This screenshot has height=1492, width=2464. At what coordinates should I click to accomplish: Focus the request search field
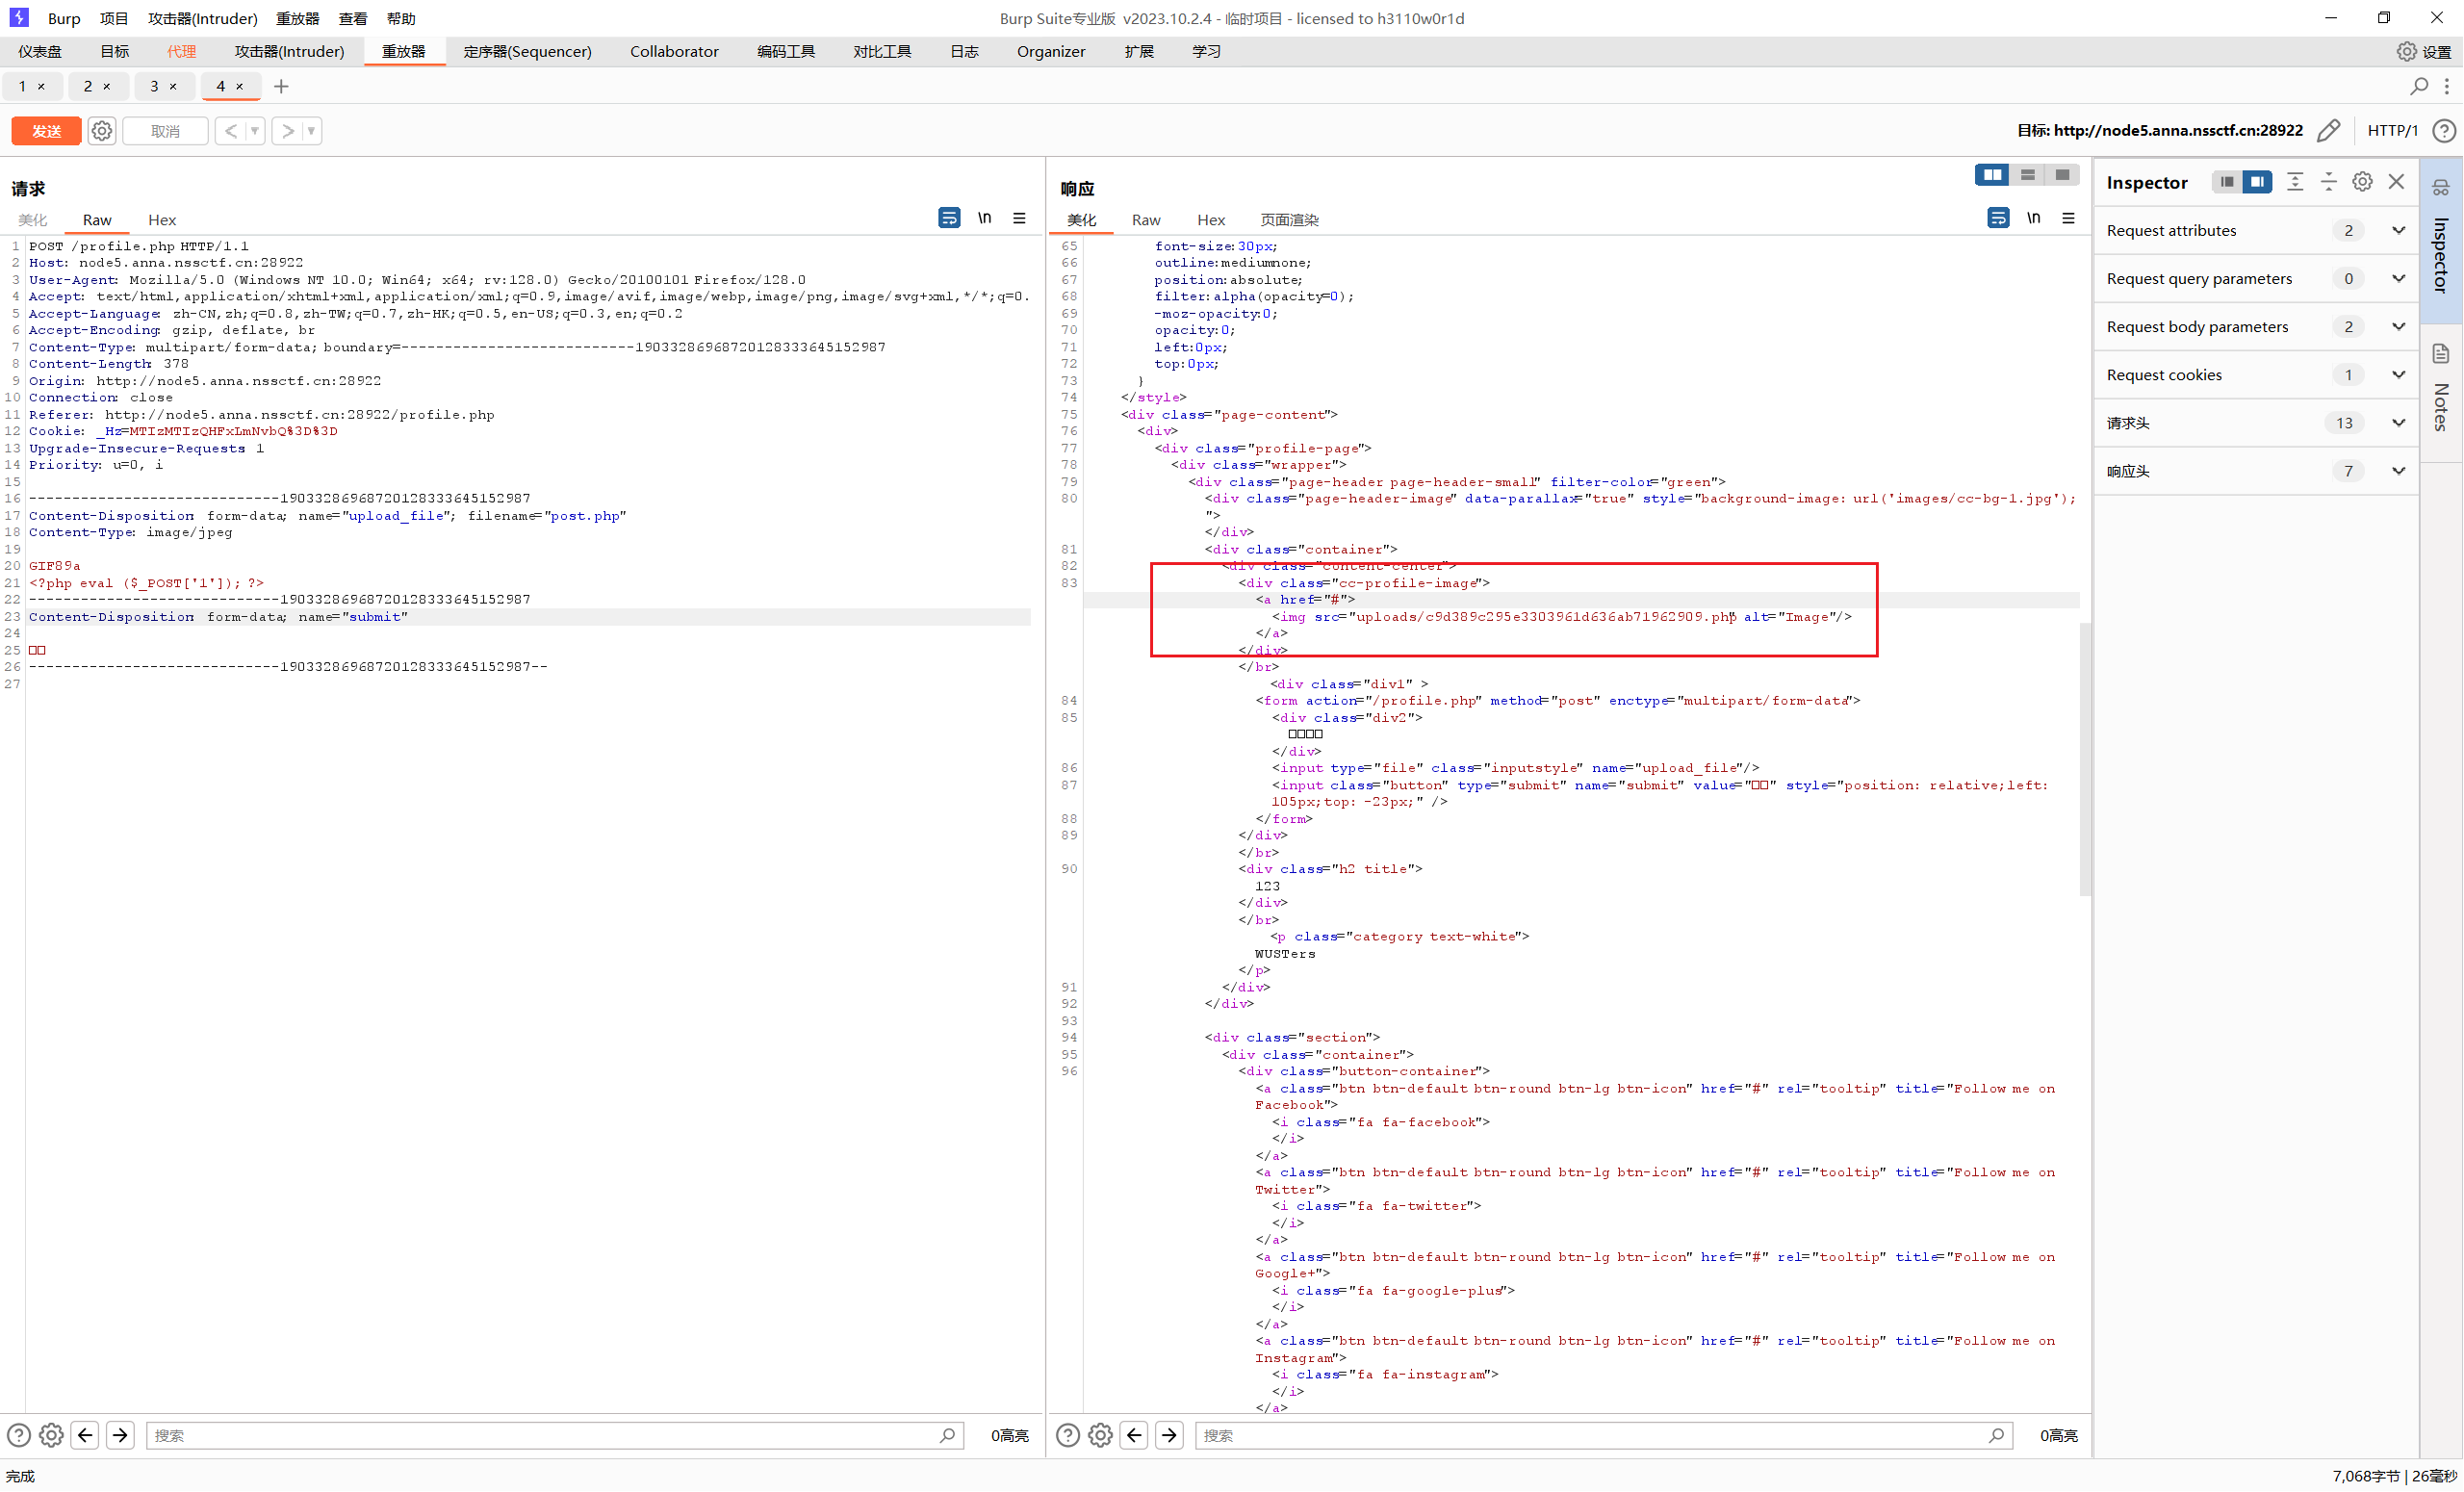(x=554, y=1436)
